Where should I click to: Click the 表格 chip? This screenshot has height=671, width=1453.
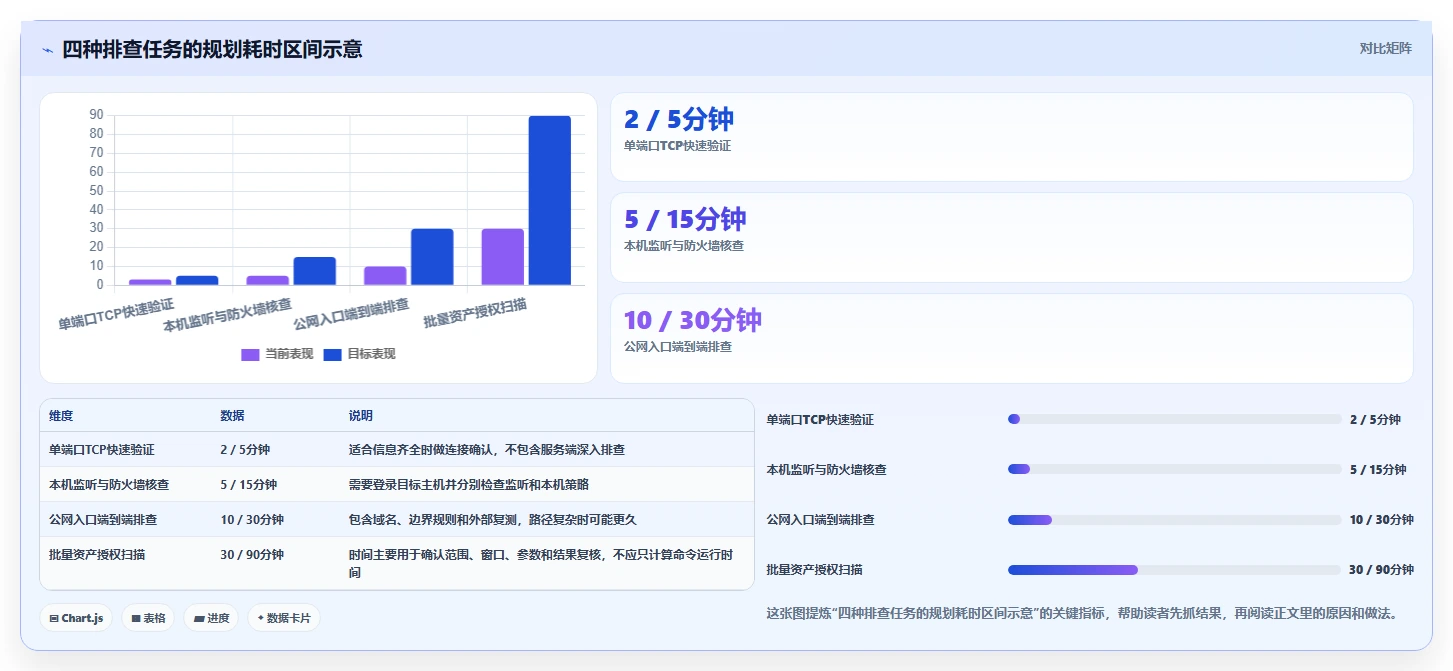(x=148, y=618)
